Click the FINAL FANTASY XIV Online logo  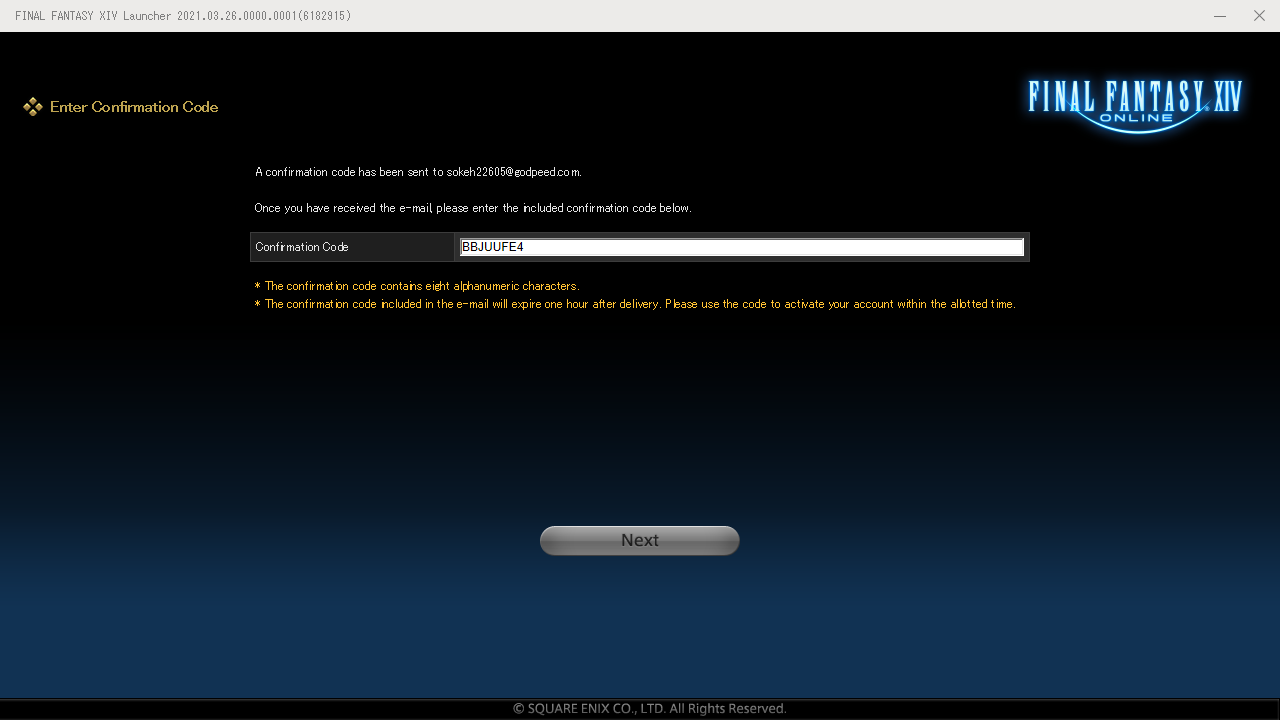tap(1135, 100)
